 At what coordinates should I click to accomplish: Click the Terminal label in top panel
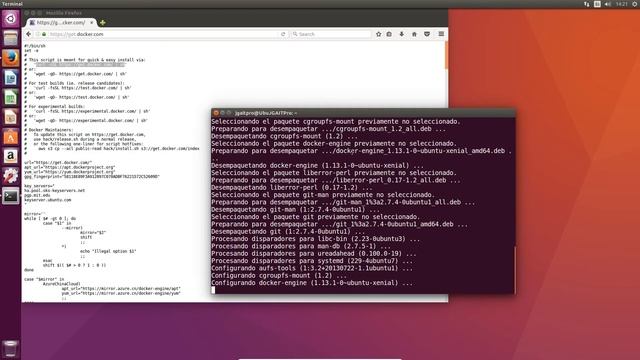coord(12,4)
